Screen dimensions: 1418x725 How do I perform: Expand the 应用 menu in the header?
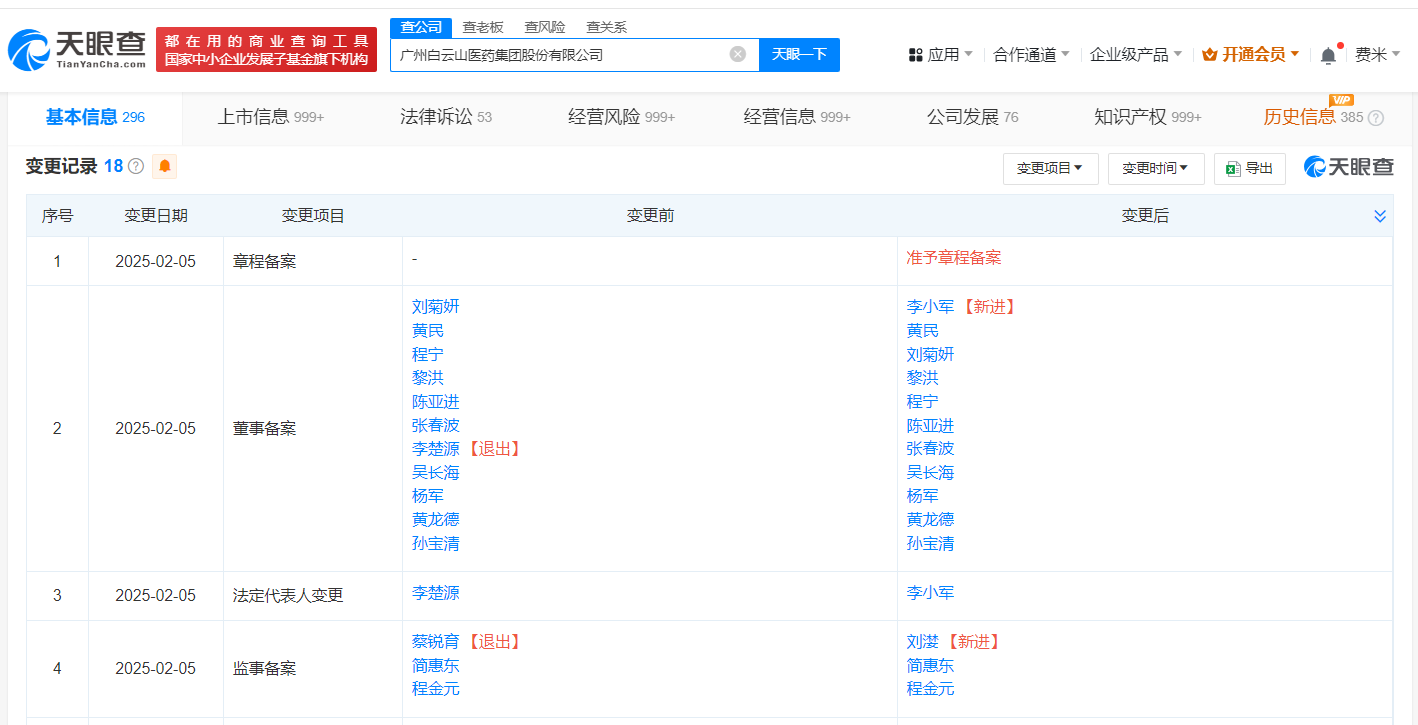point(941,55)
